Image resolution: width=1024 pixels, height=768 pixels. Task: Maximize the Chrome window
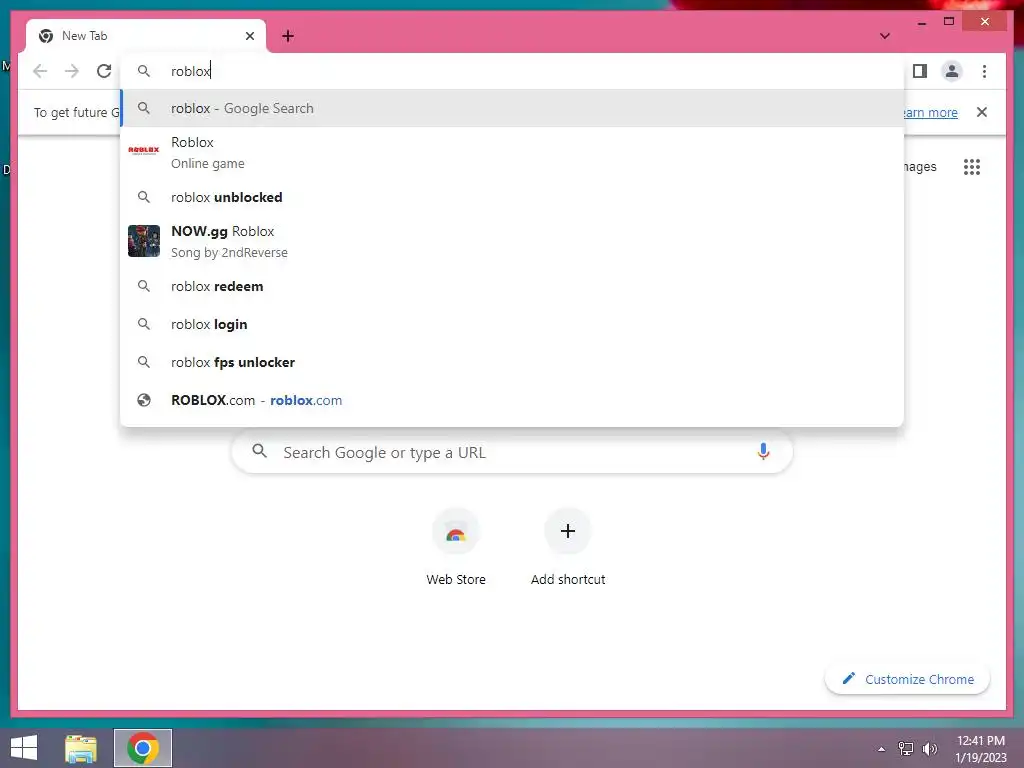coord(949,22)
